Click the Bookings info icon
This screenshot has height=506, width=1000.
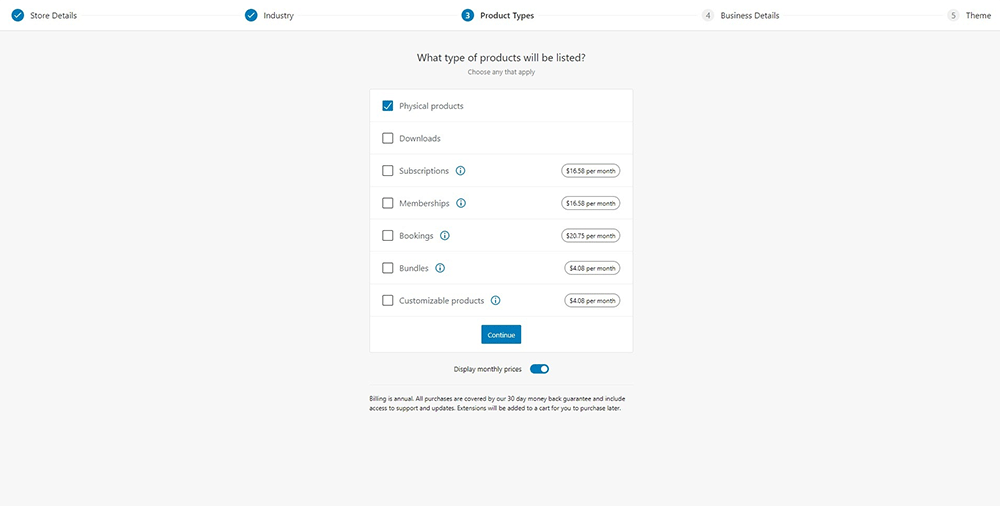(445, 236)
